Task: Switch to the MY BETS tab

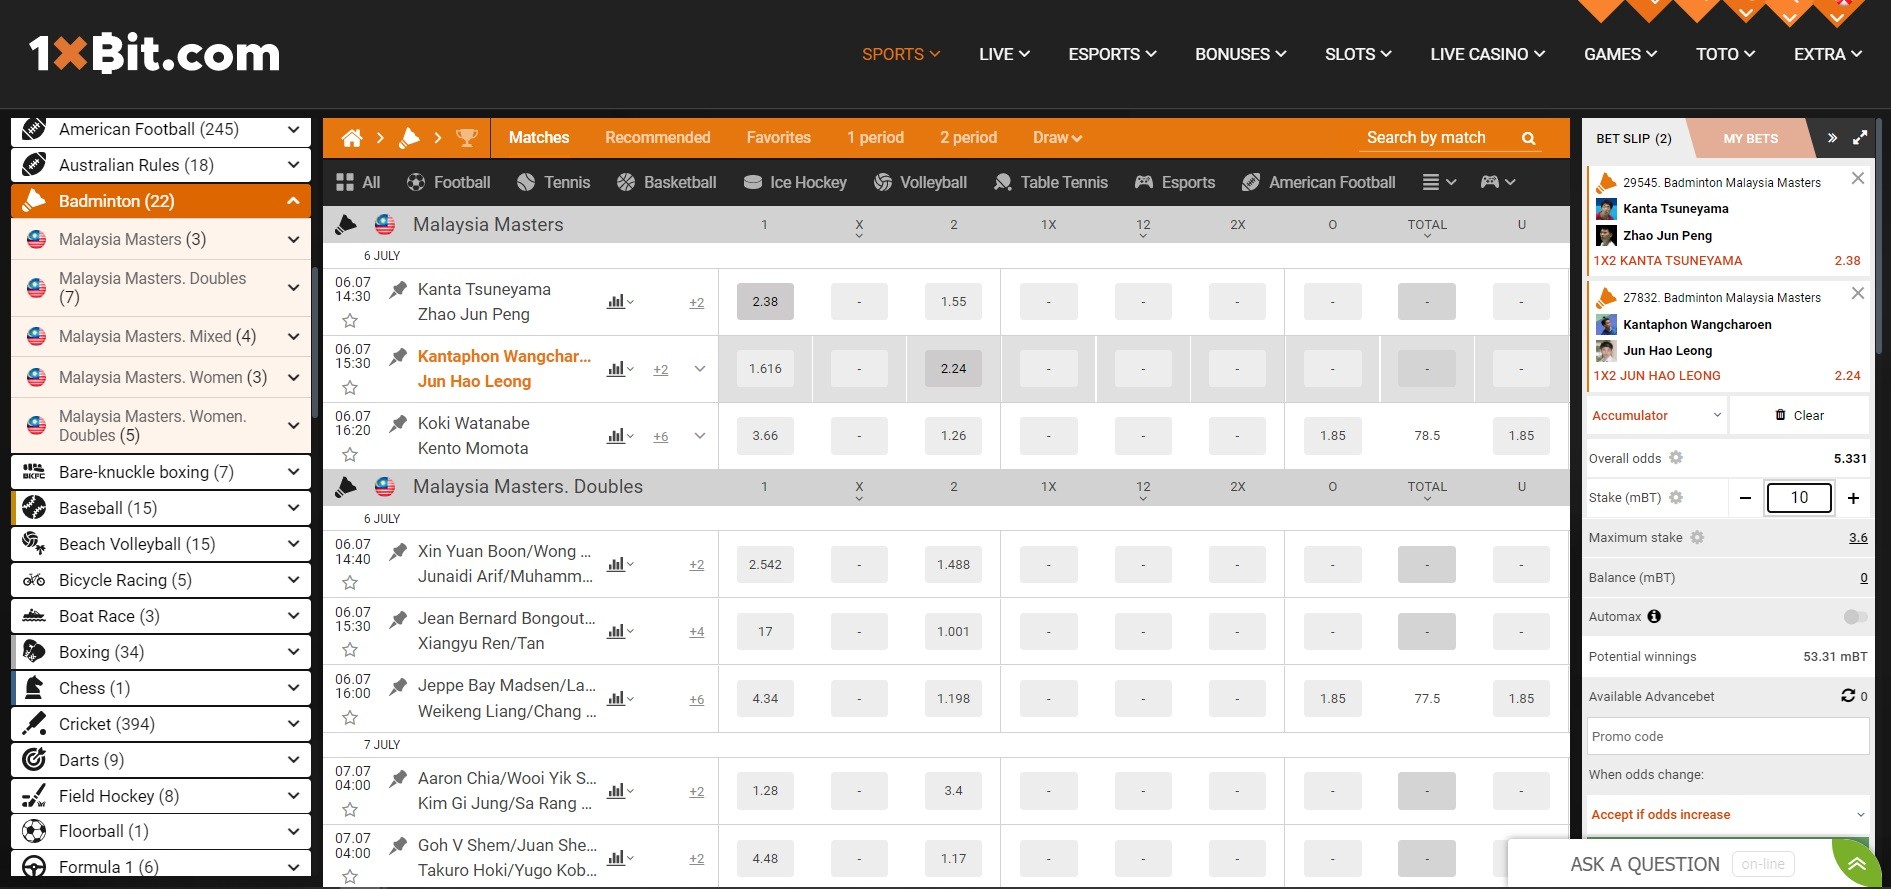Action: [1750, 139]
